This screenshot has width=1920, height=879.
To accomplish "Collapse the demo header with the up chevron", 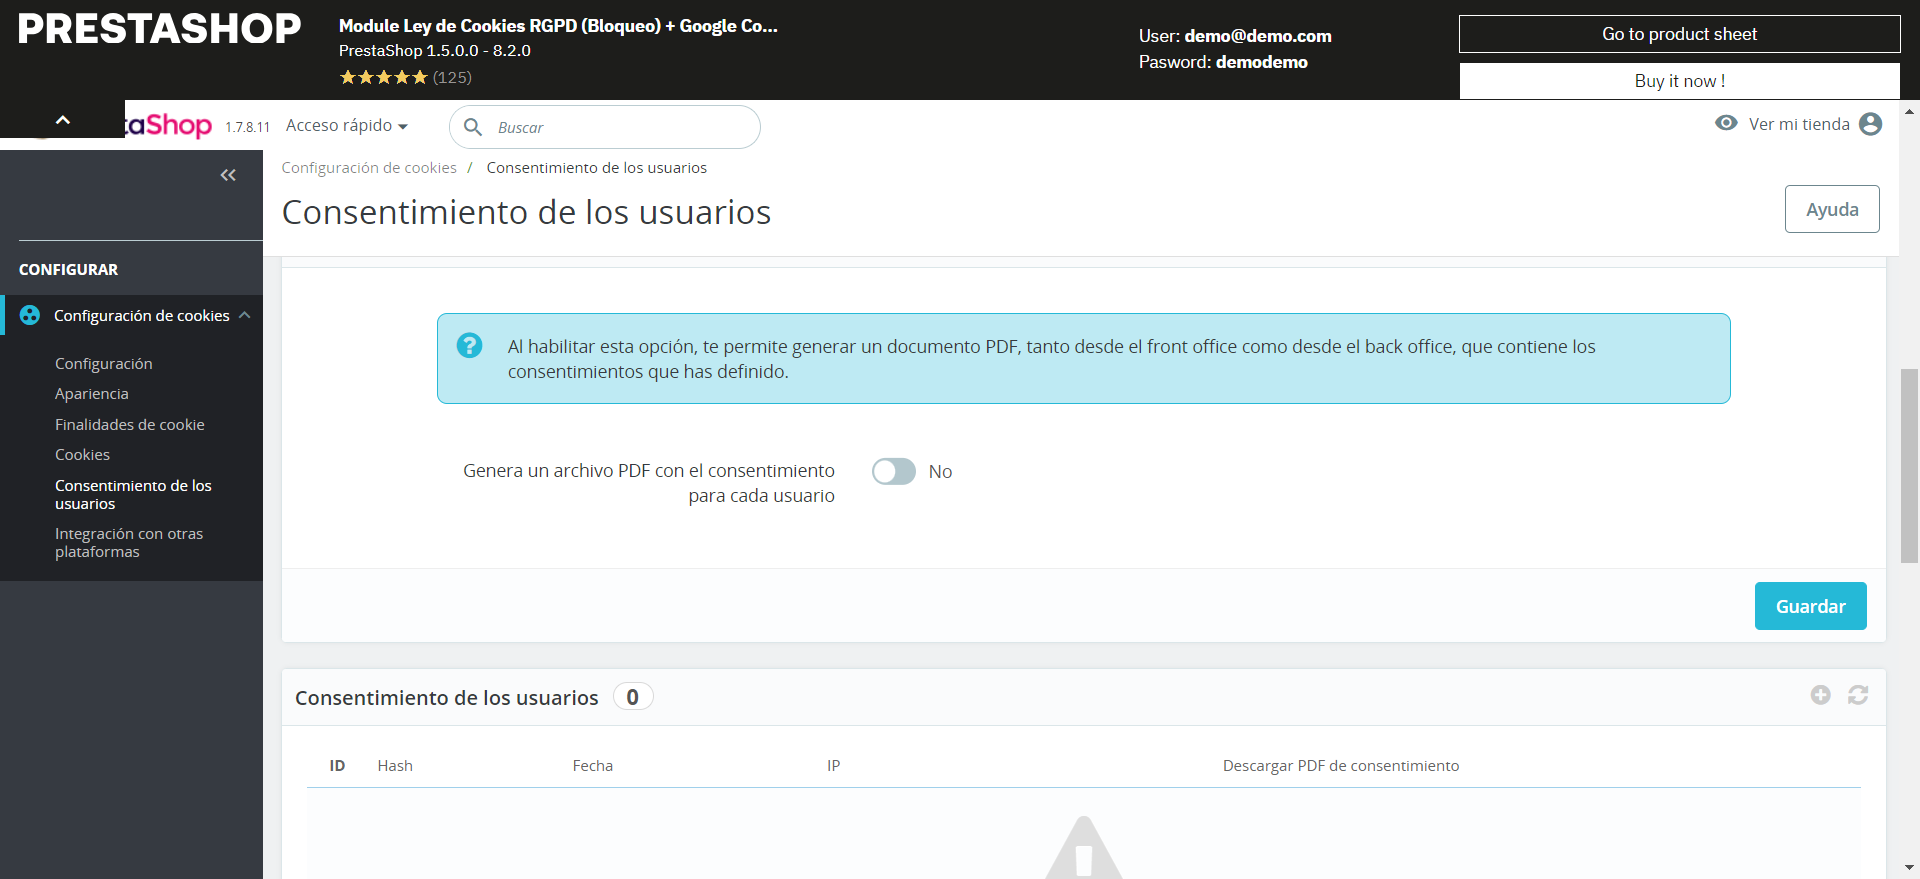I will click(62, 119).
